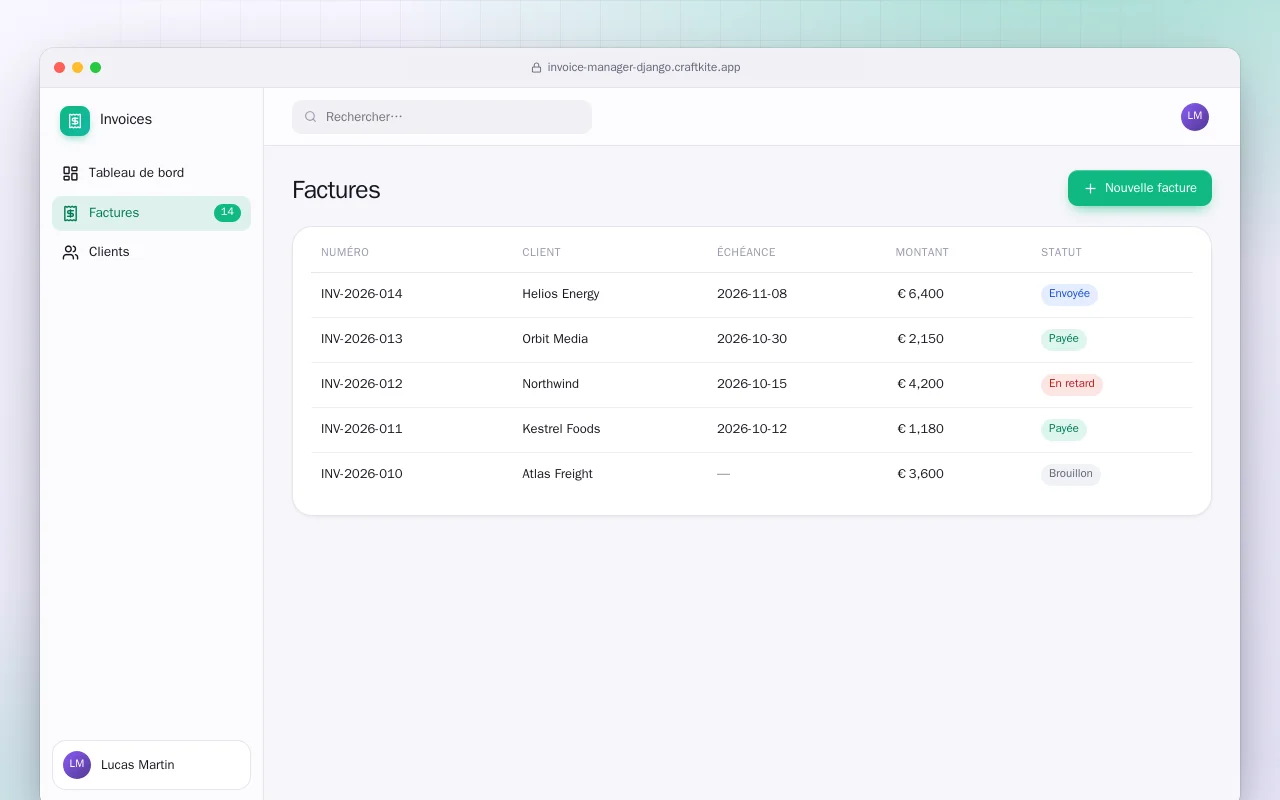Focus the Rechercher search field
The image size is (1280, 800).
point(442,117)
